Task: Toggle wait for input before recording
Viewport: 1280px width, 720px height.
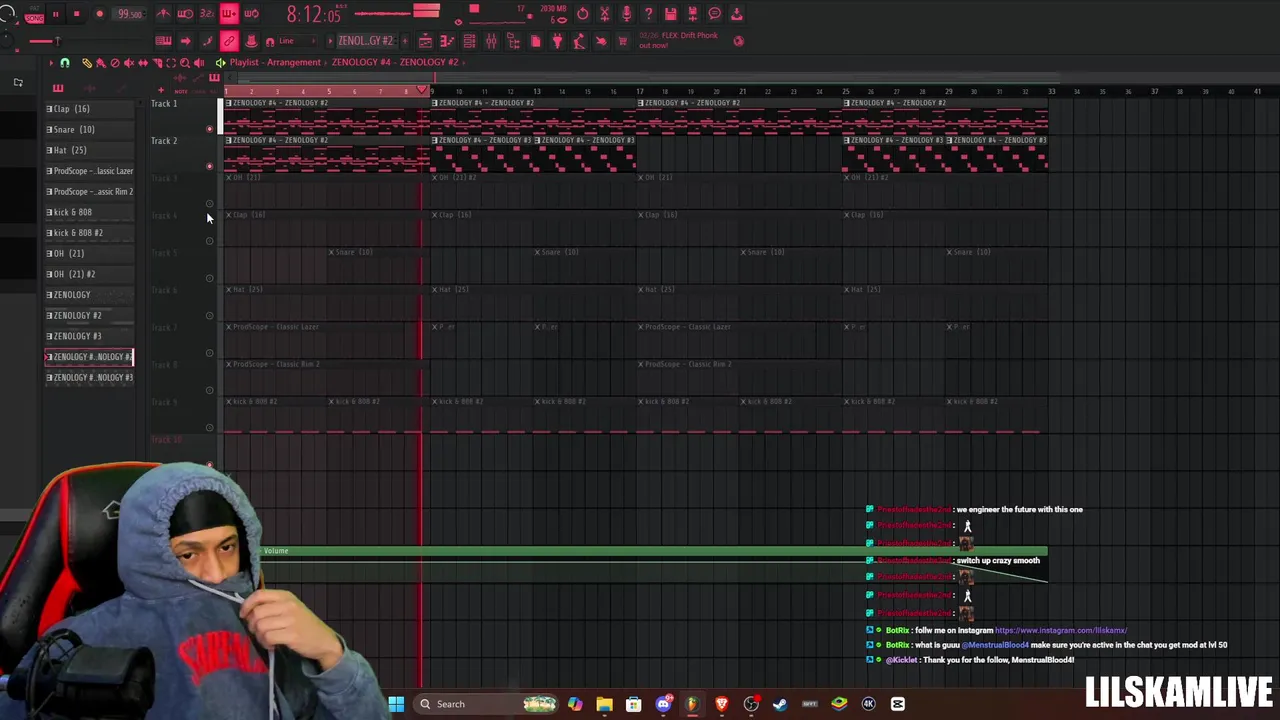Action: click(185, 14)
